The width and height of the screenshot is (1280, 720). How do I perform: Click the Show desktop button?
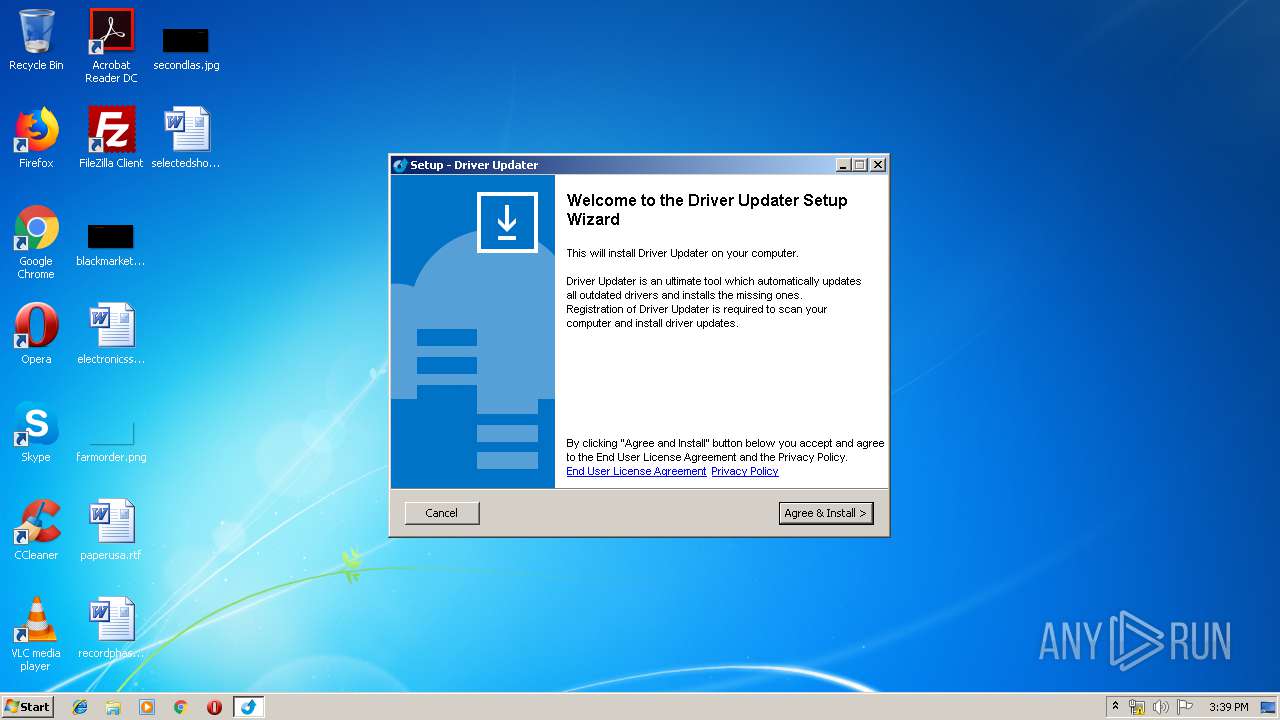1269,707
